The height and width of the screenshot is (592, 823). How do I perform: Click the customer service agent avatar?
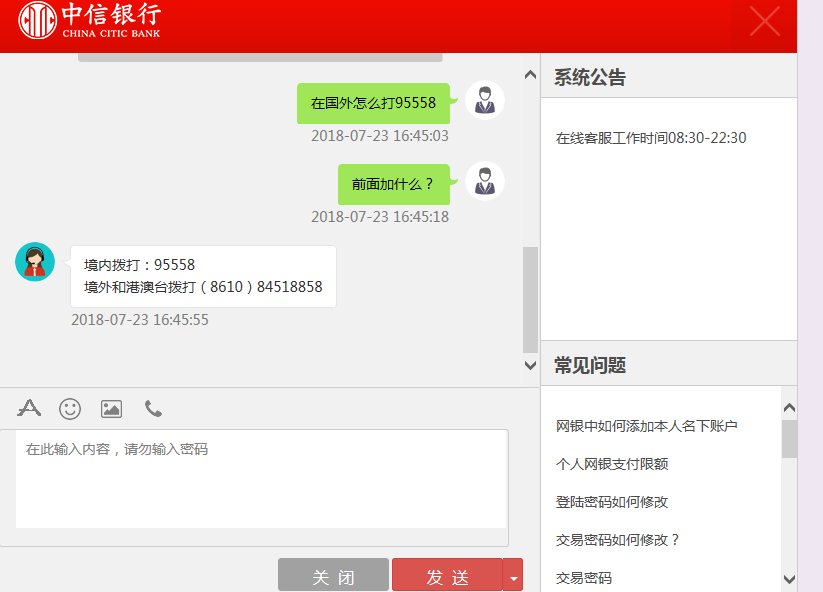click(33, 262)
